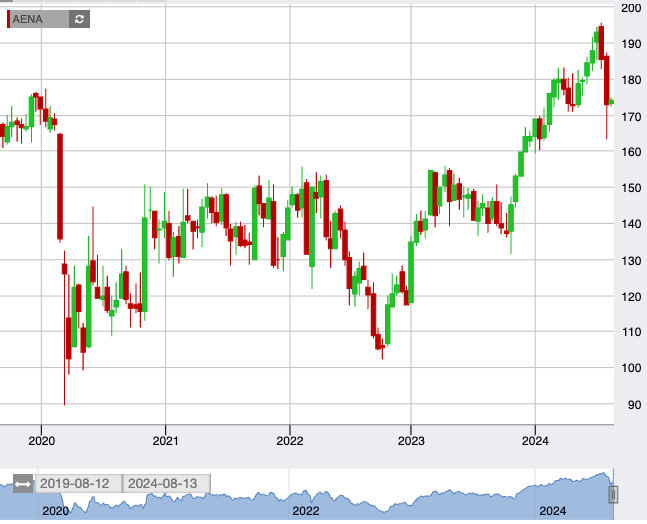Viewport: 647px width, 524px height.
Task: Click the 2020 label on main time axis
Action: pos(41,441)
